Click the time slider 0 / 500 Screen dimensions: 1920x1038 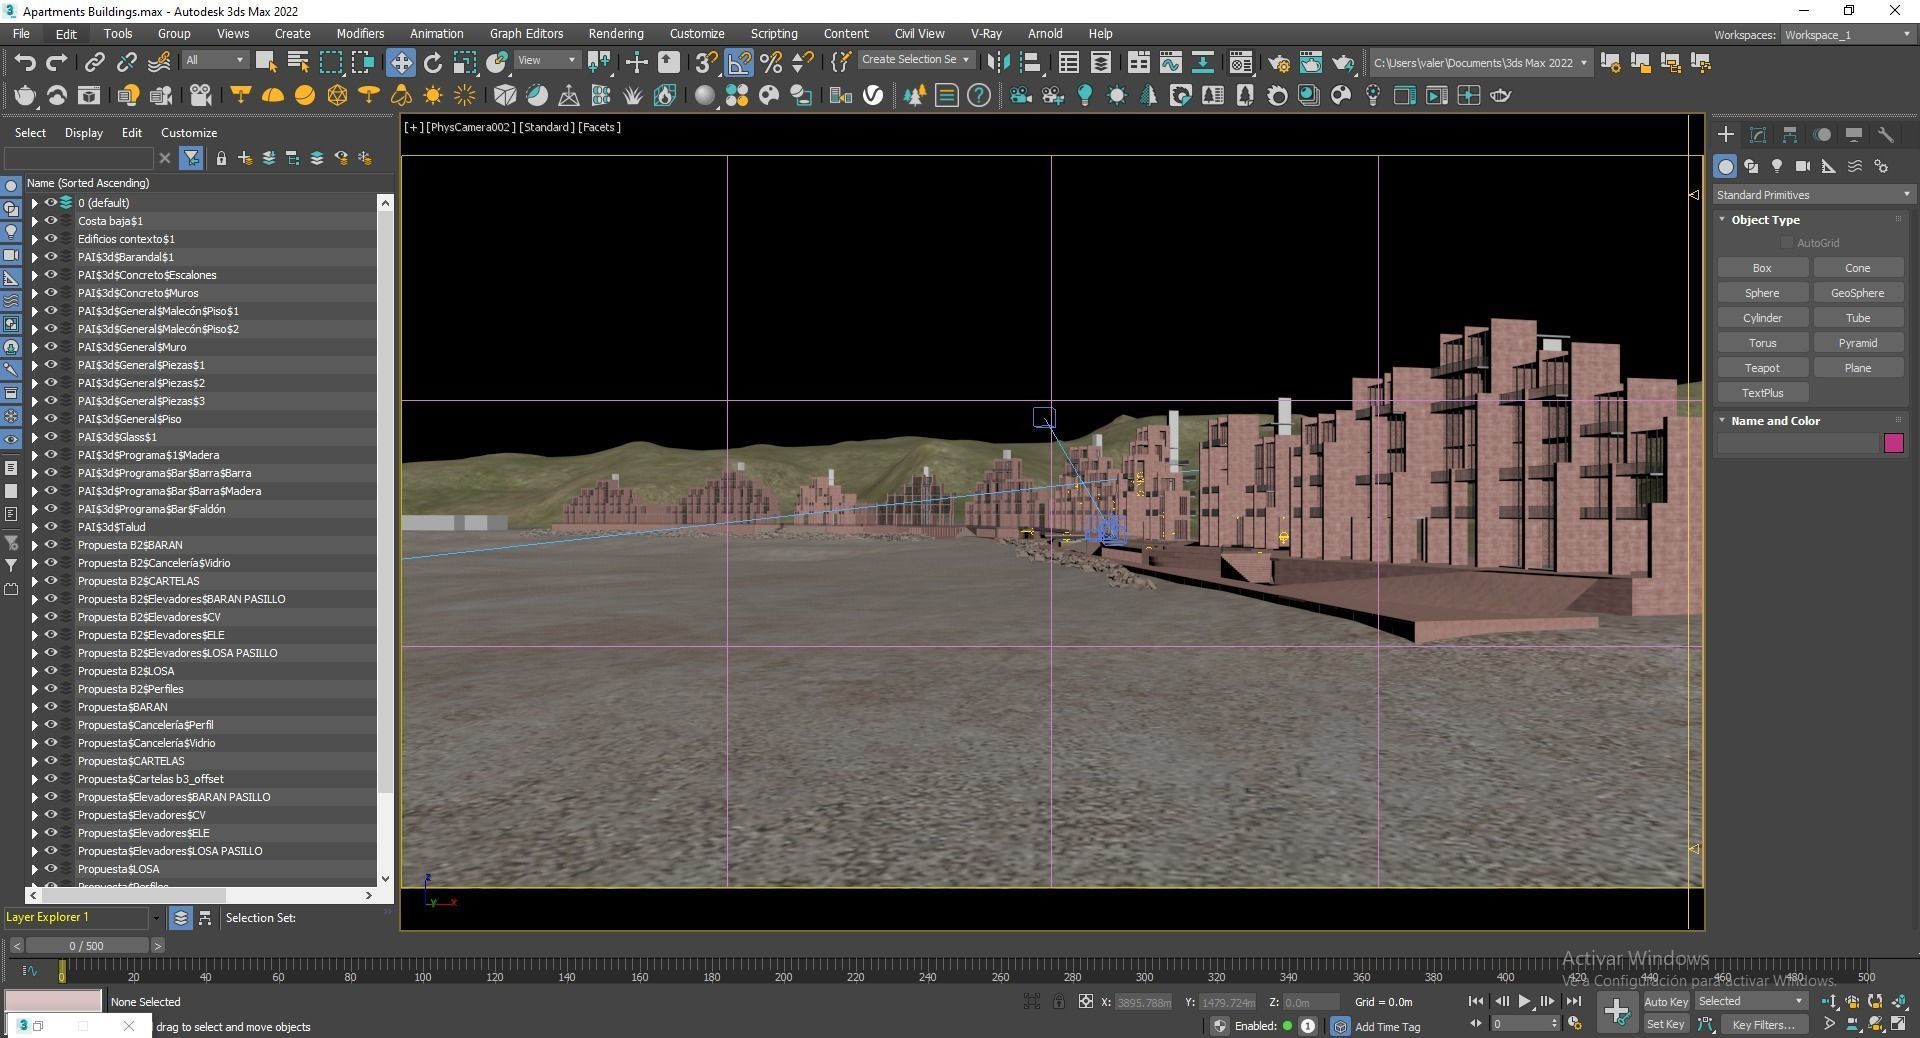click(87, 946)
